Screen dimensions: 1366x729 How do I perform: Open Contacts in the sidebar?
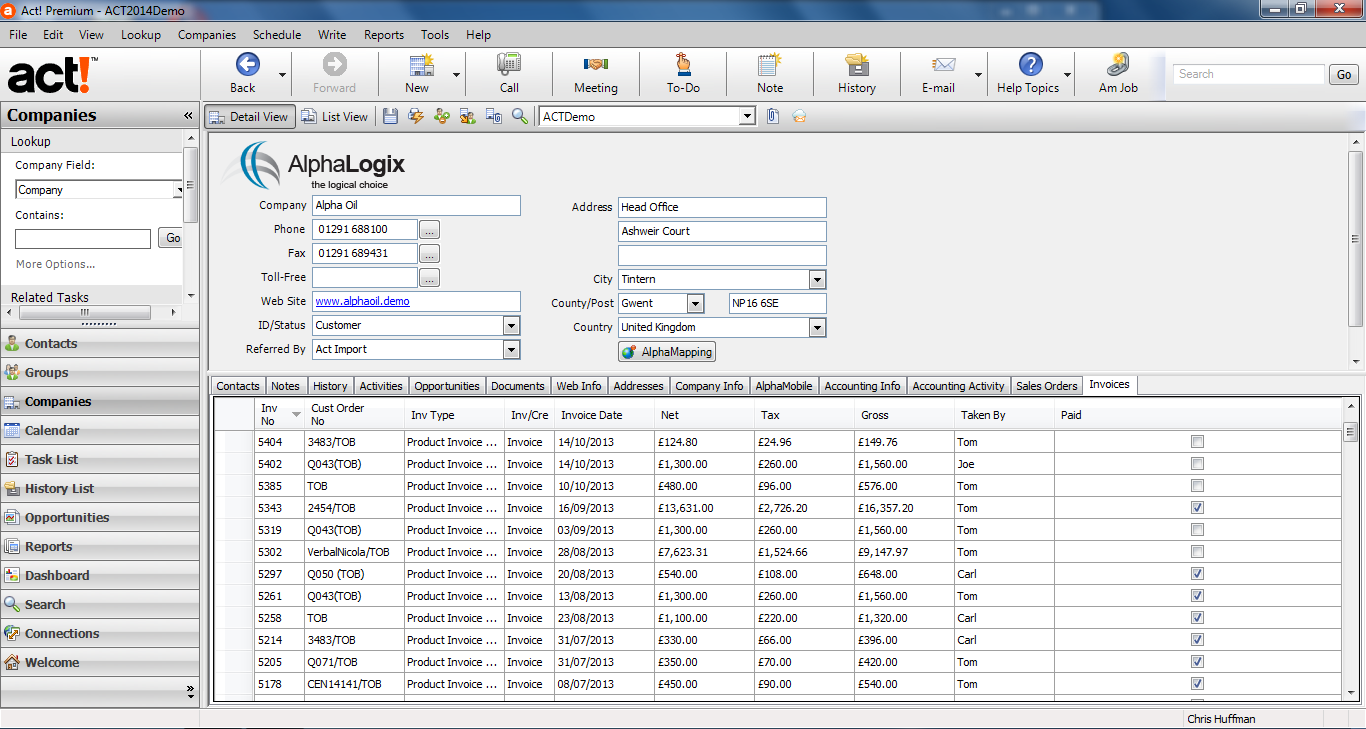click(100, 343)
